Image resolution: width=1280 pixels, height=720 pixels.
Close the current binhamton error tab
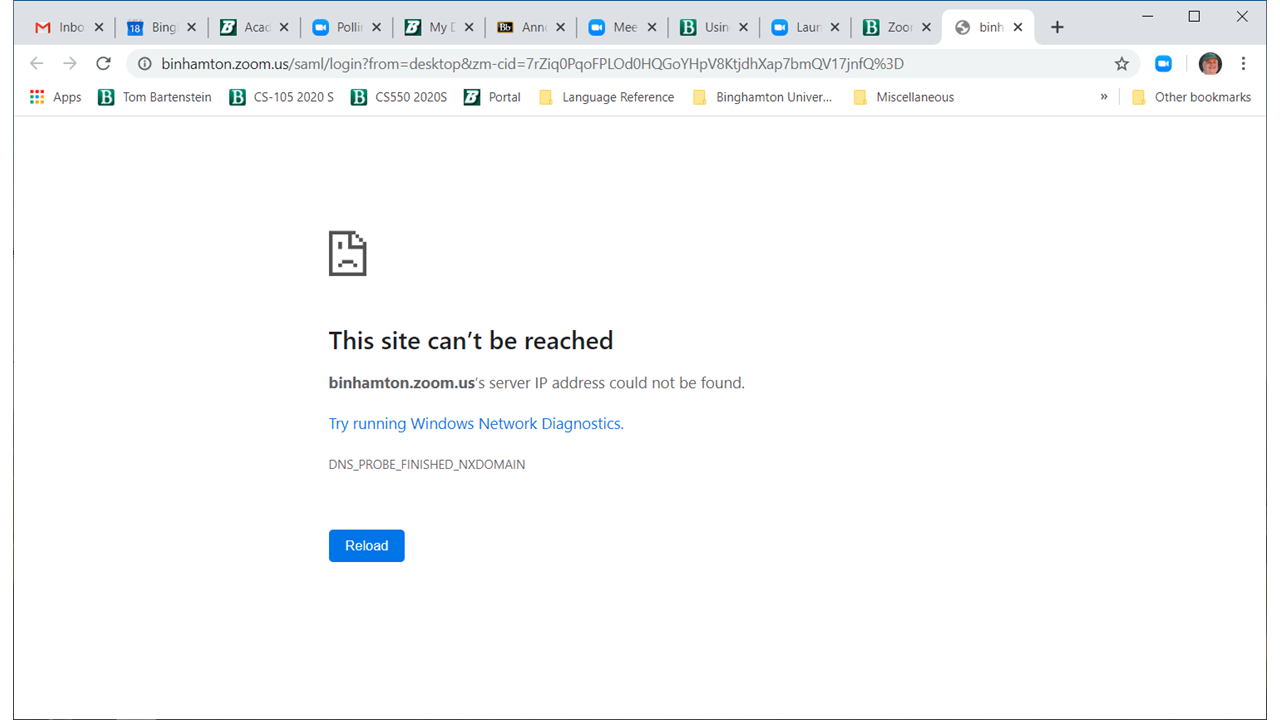point(1018,27)
